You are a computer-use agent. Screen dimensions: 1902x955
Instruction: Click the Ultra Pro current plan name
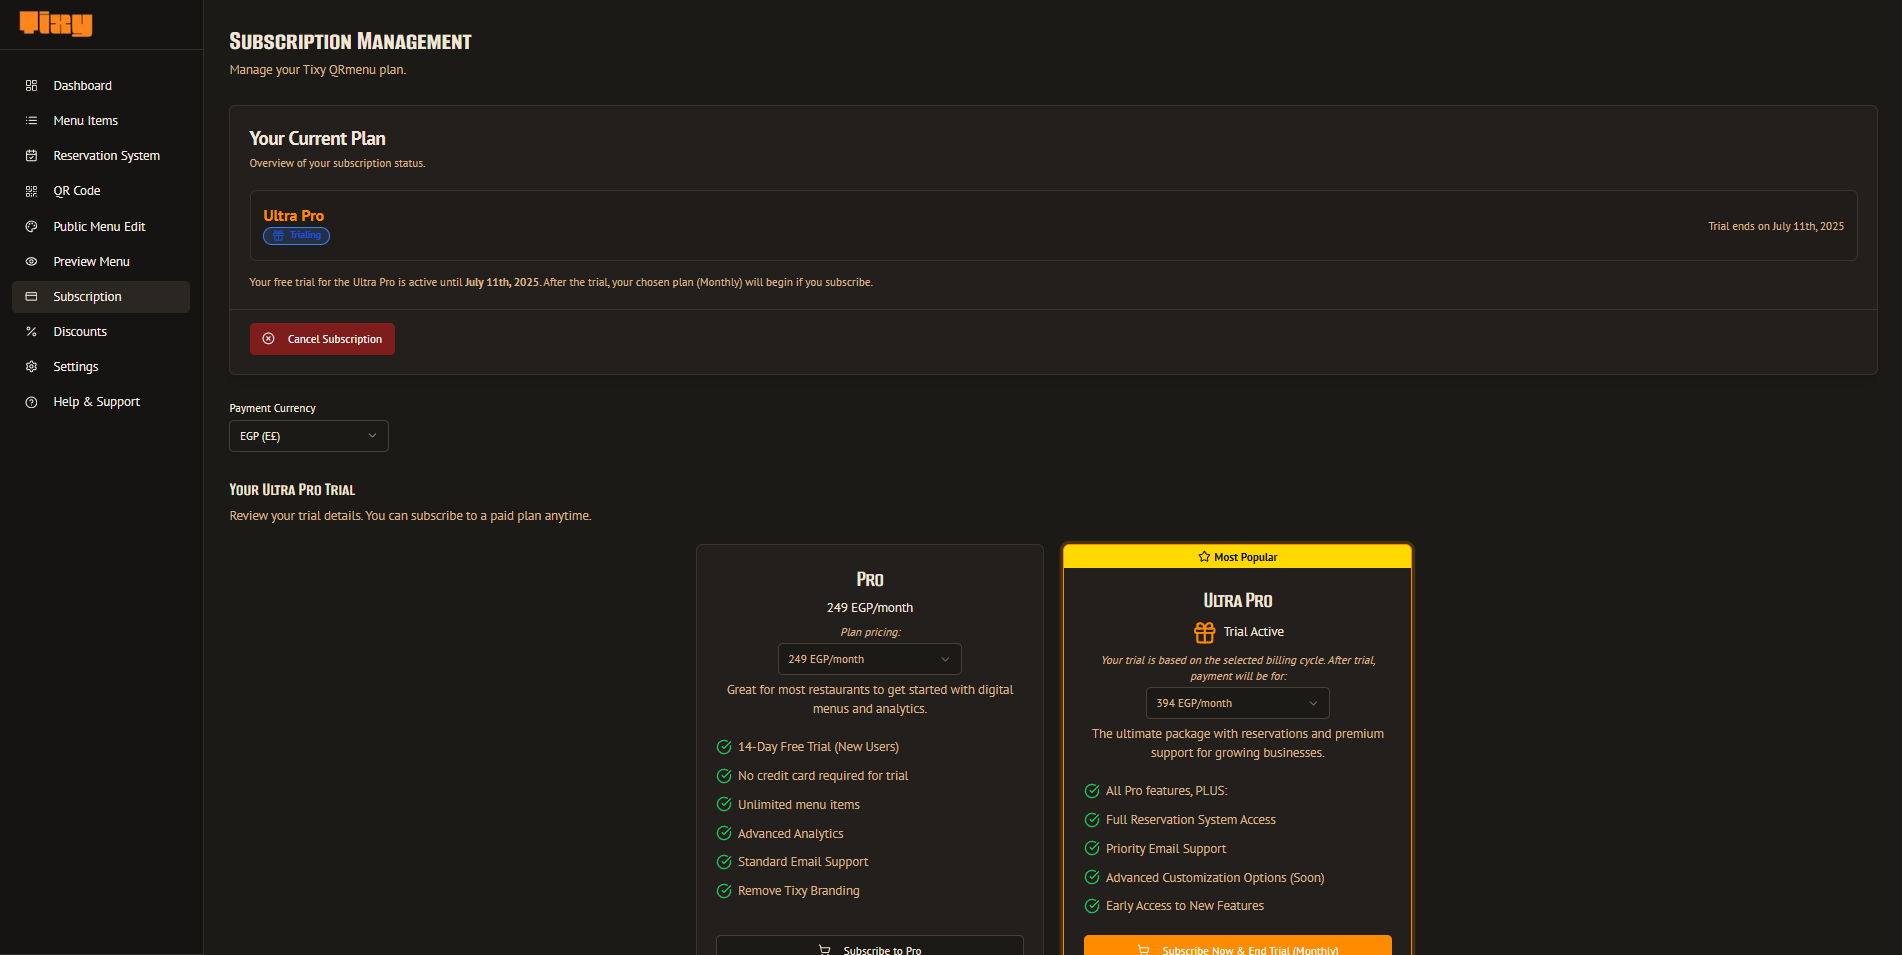[294, 216]
